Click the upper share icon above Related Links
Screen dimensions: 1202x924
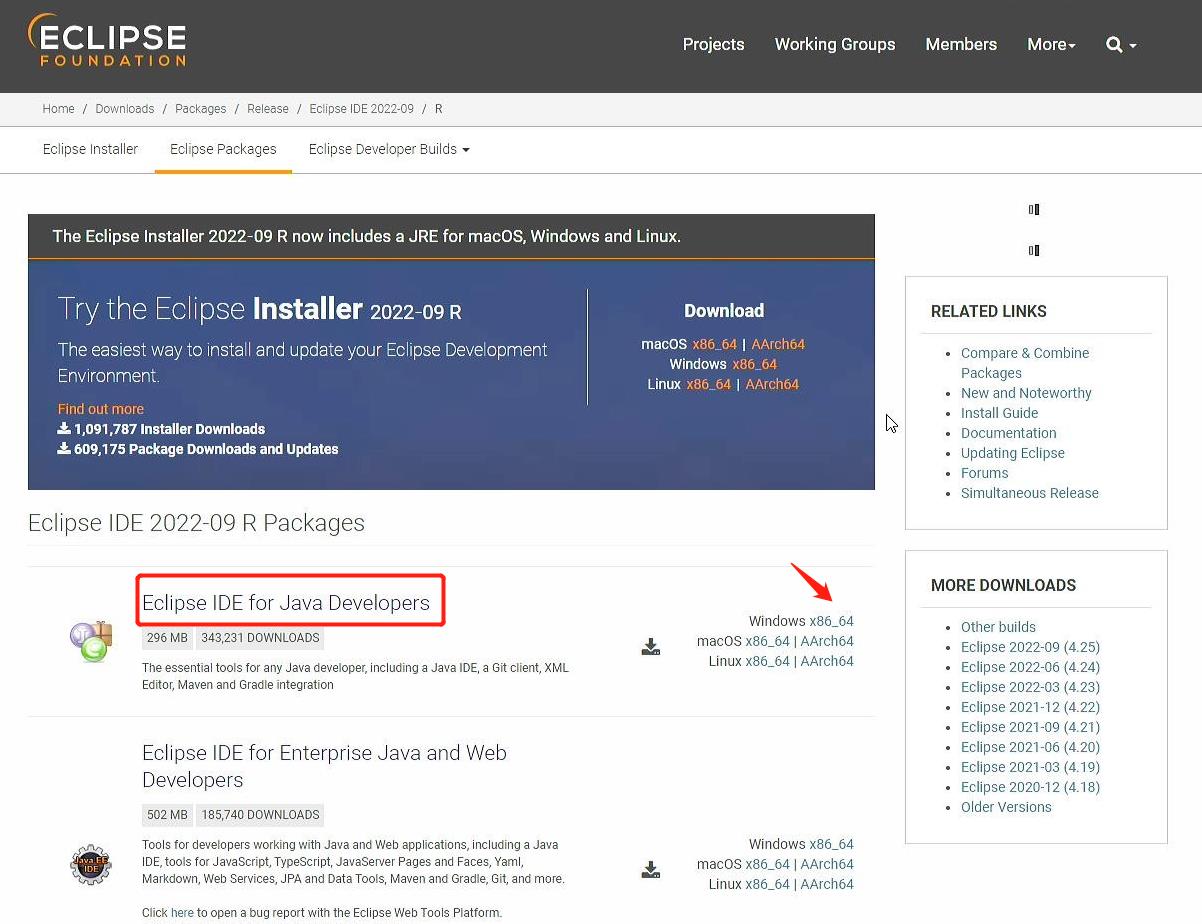coord(1033,209)
